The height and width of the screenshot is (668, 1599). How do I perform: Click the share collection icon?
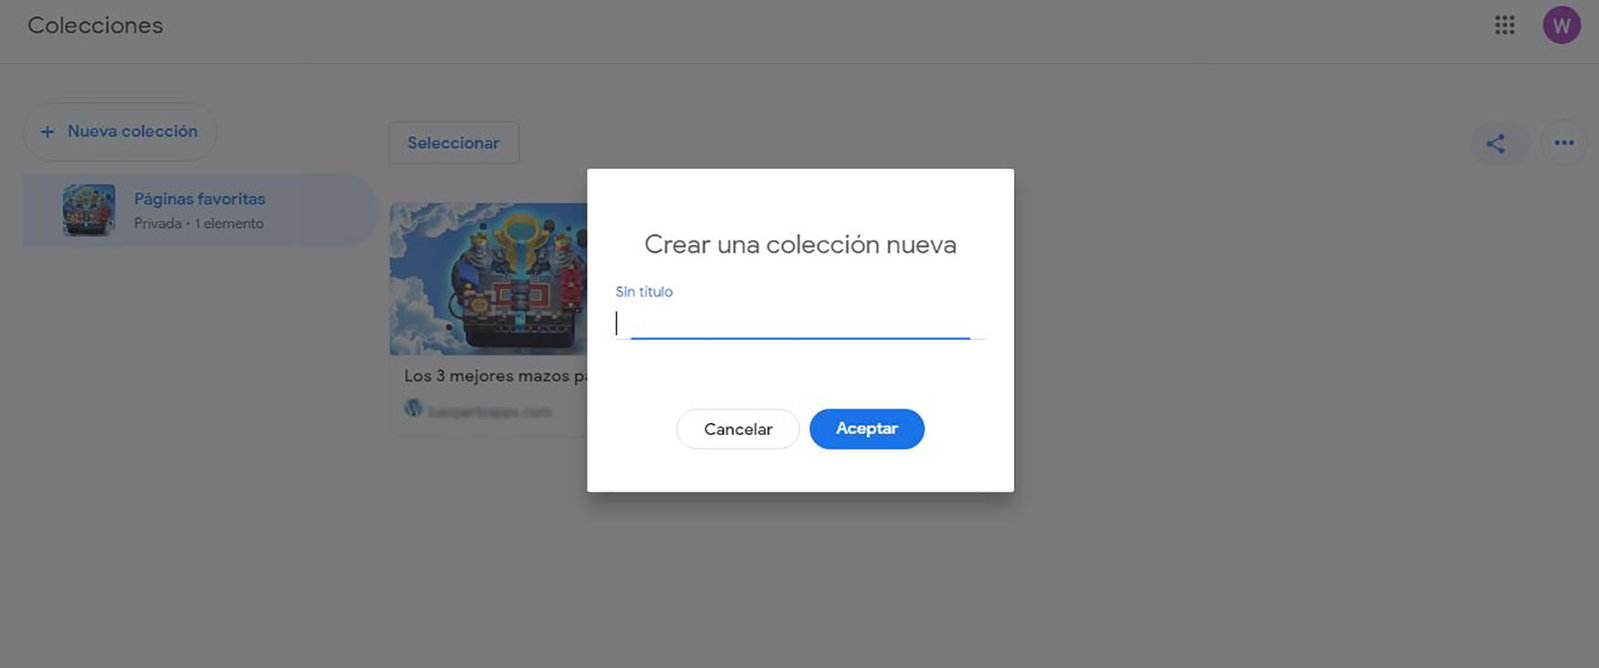click(1496, 144)
